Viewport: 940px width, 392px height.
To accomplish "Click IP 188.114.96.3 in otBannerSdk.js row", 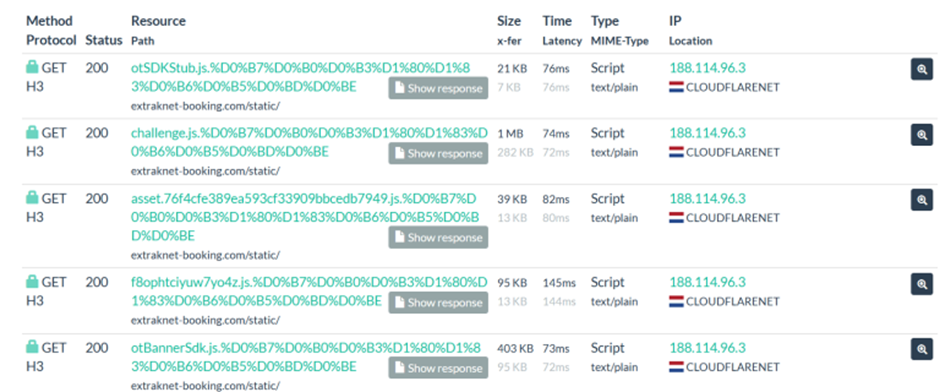I will [707, 348].
